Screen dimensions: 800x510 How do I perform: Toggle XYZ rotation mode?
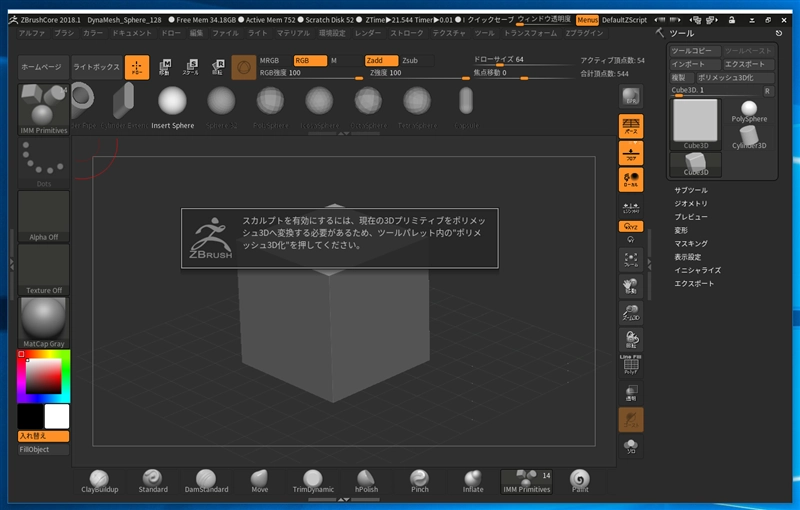(631, 226)
